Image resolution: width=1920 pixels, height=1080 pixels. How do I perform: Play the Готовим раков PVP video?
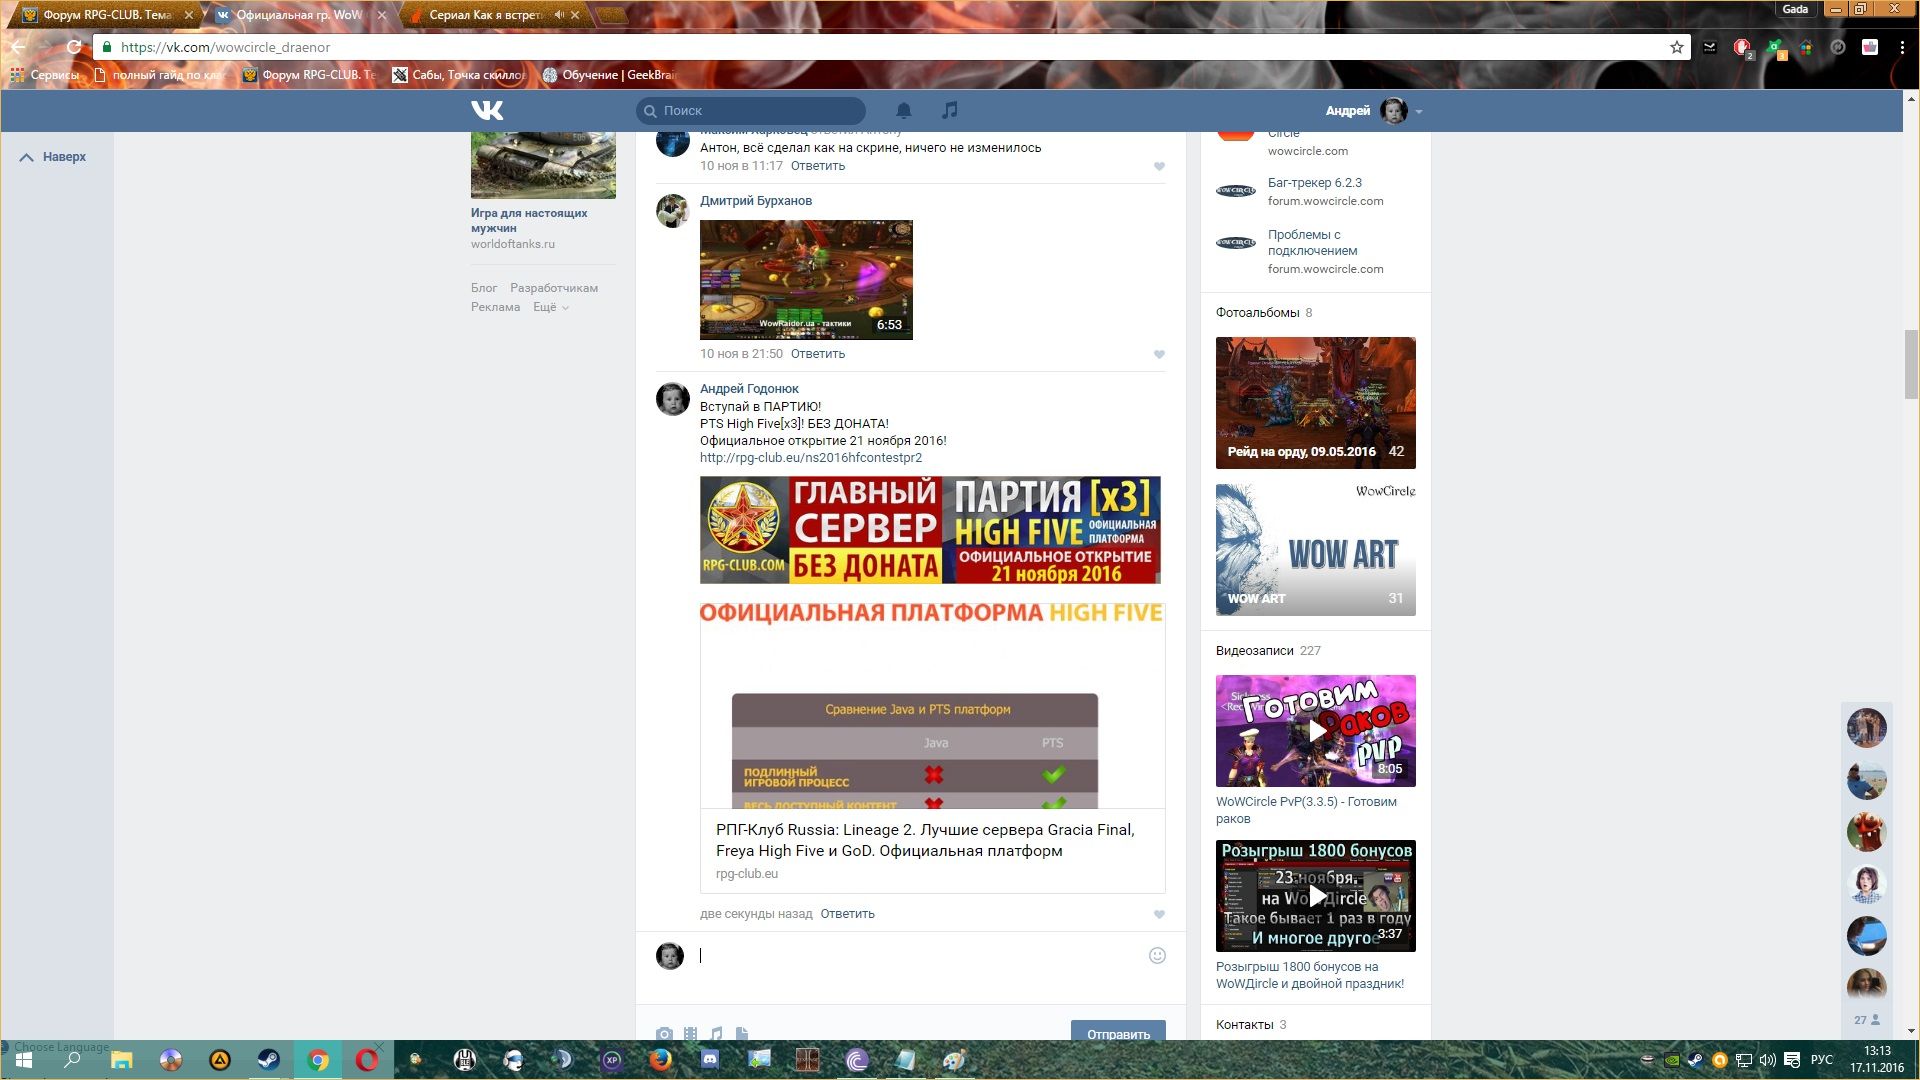(x=1316, y=731)
